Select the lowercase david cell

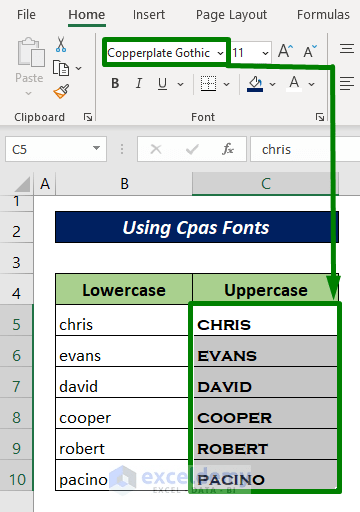click(124, 383)
